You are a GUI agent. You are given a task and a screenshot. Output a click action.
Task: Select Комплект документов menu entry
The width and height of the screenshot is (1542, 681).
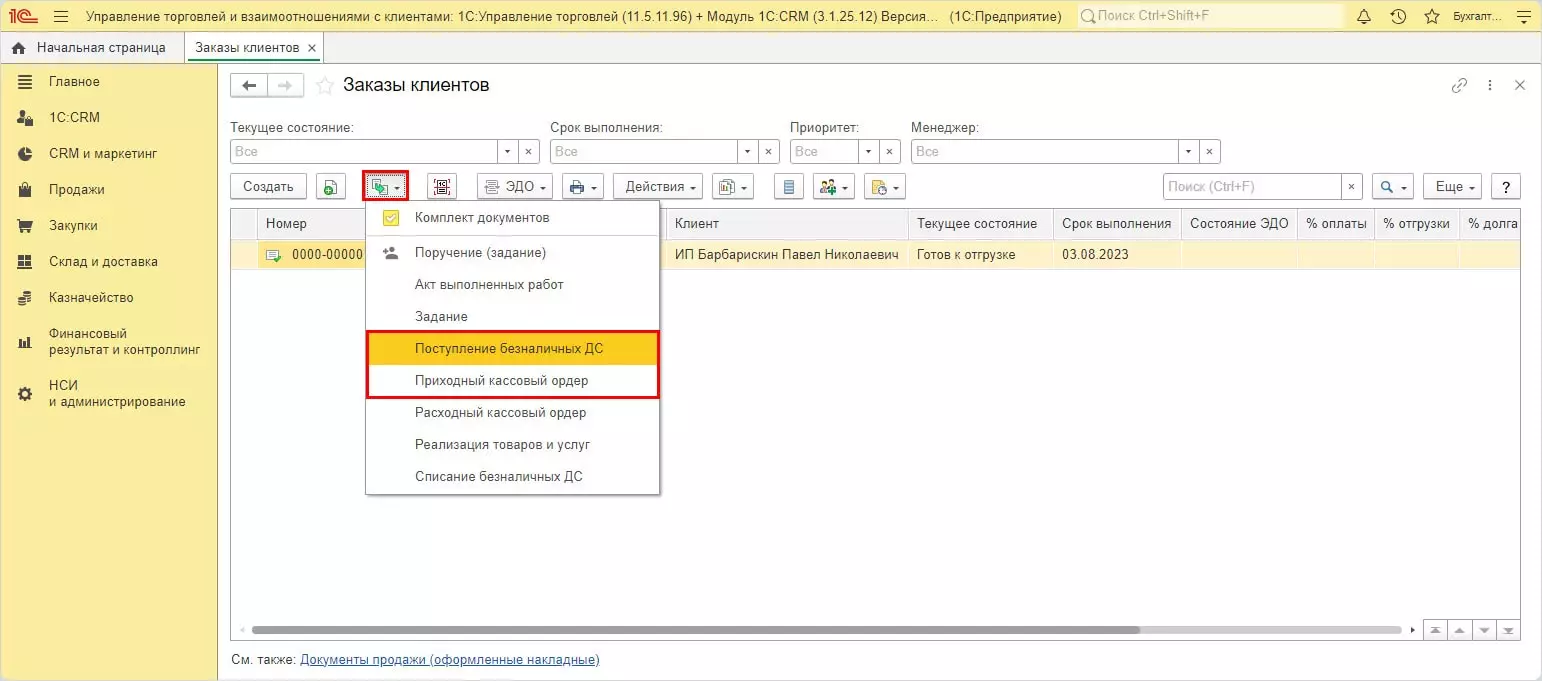[512, 218]
